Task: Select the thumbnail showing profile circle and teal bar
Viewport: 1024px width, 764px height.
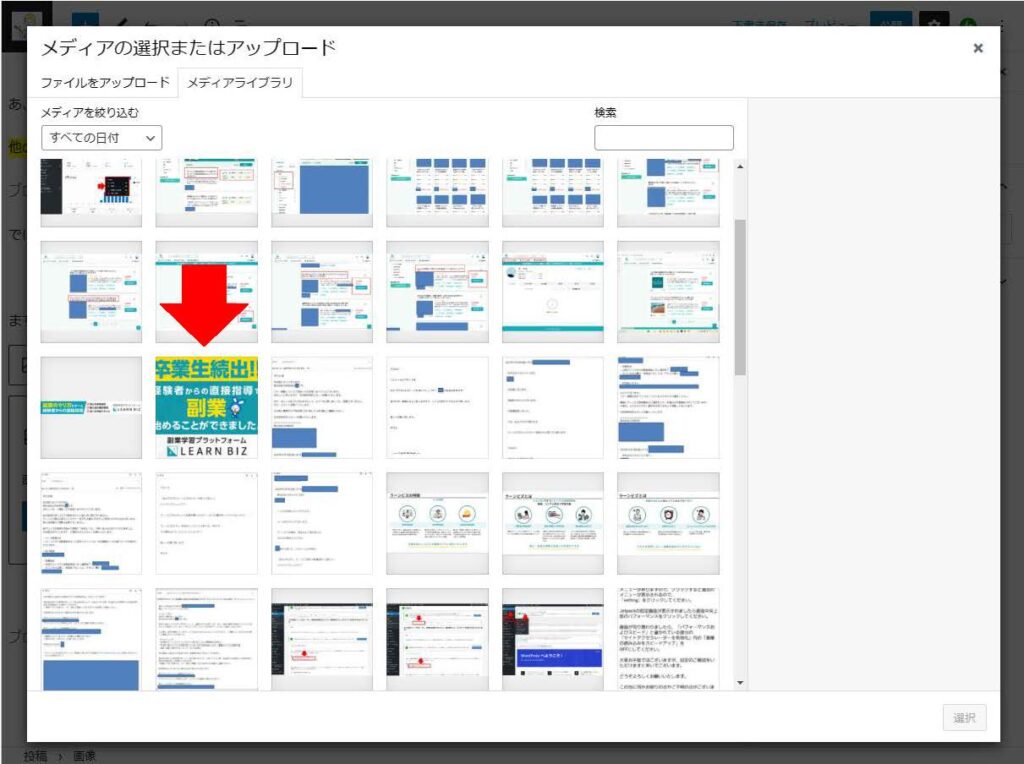Action: click(552, 292)
